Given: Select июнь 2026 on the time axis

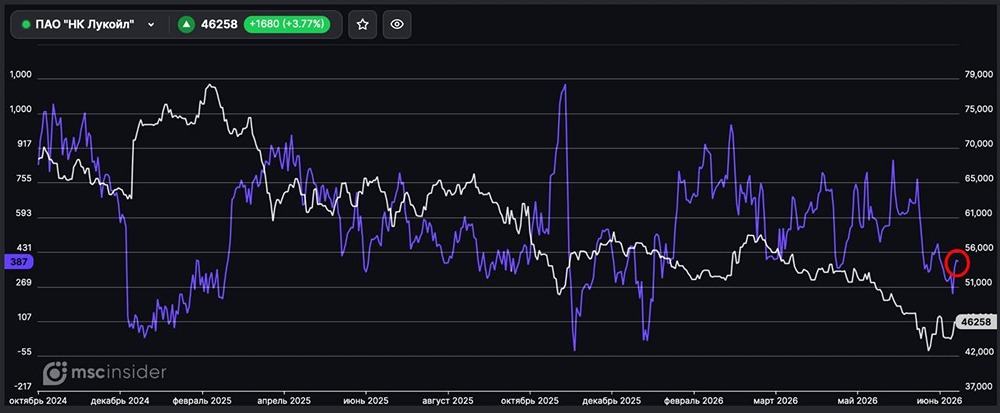Looking at the screenshot, I should click(938, 402).
